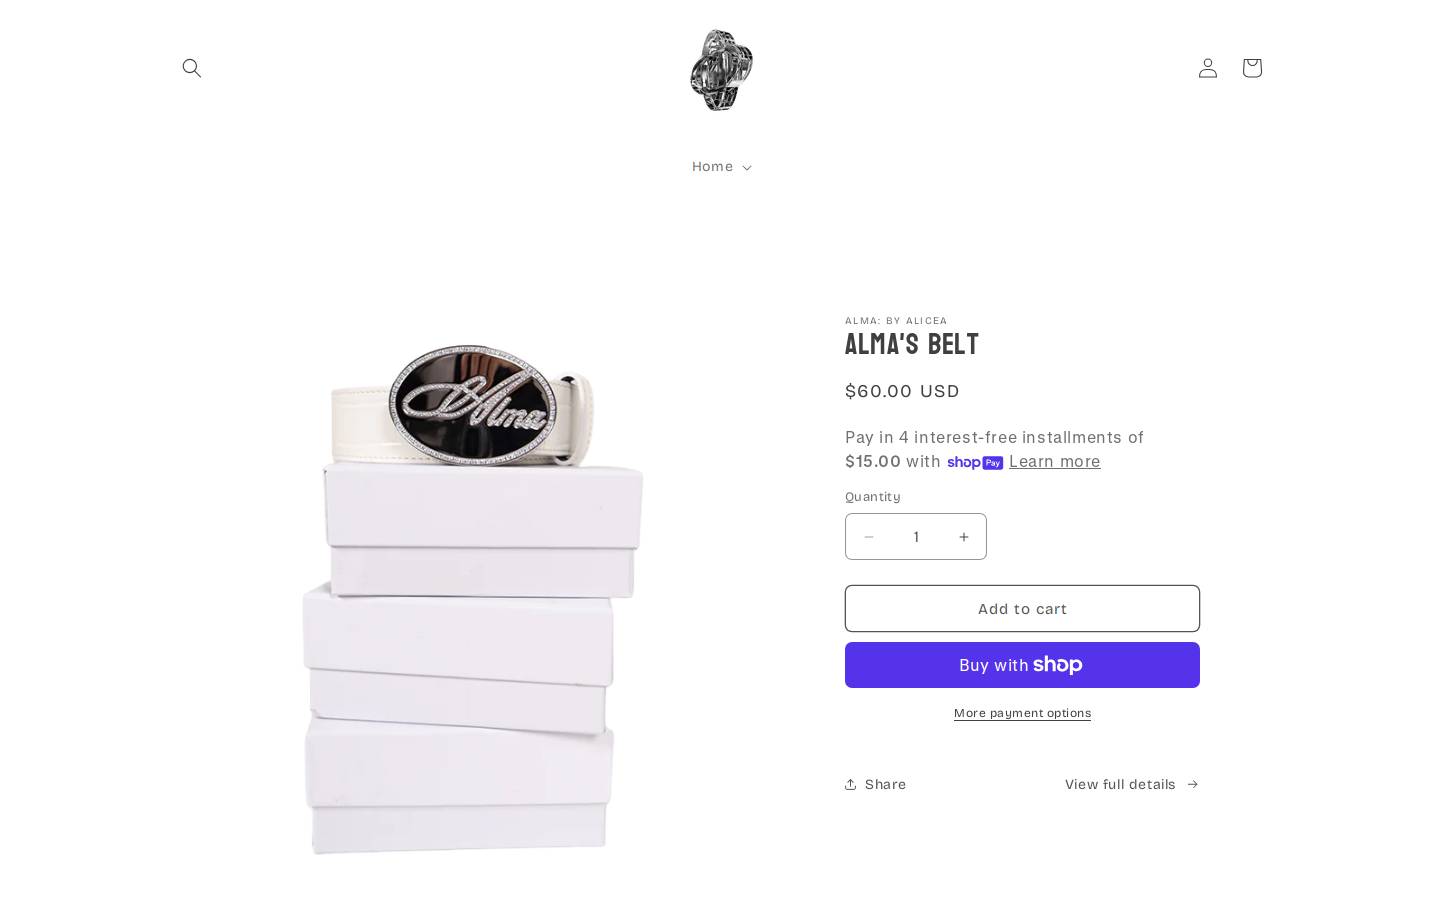Open More payment options link
The image size is (1440, 900).
coord(1022,713)
